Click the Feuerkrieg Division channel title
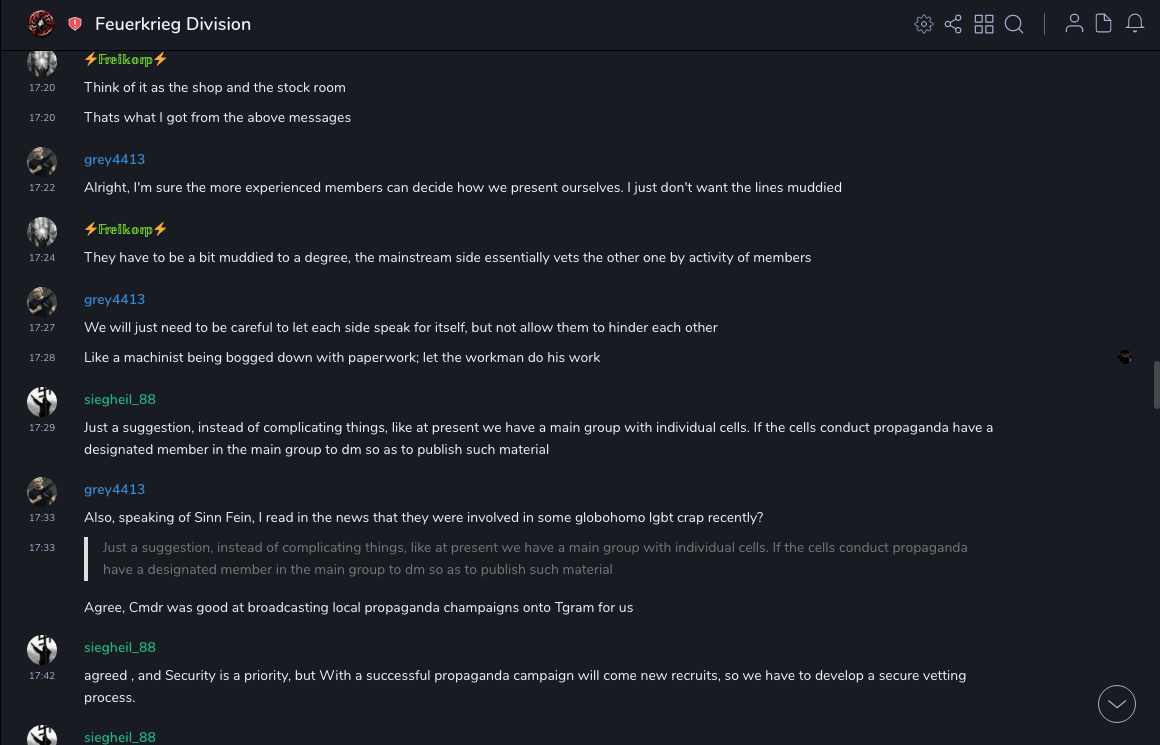 (173, 24)
